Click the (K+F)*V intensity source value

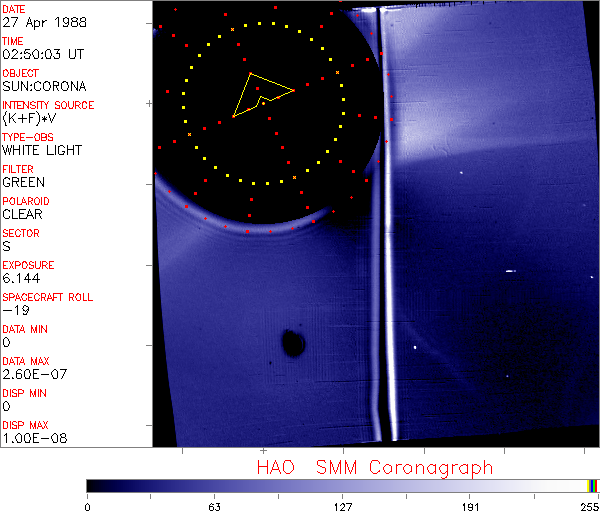click(x=31, y=118)
